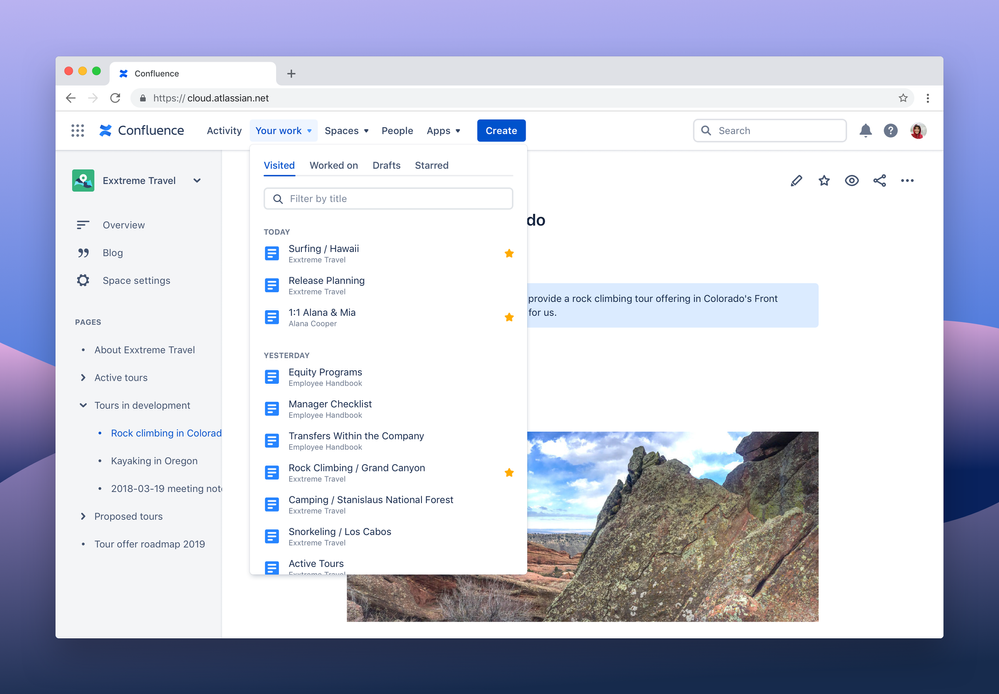Click the page icon beside 1:1 Alana & Mia
This screenshot has height=694, width=999.
coord(272,317)
